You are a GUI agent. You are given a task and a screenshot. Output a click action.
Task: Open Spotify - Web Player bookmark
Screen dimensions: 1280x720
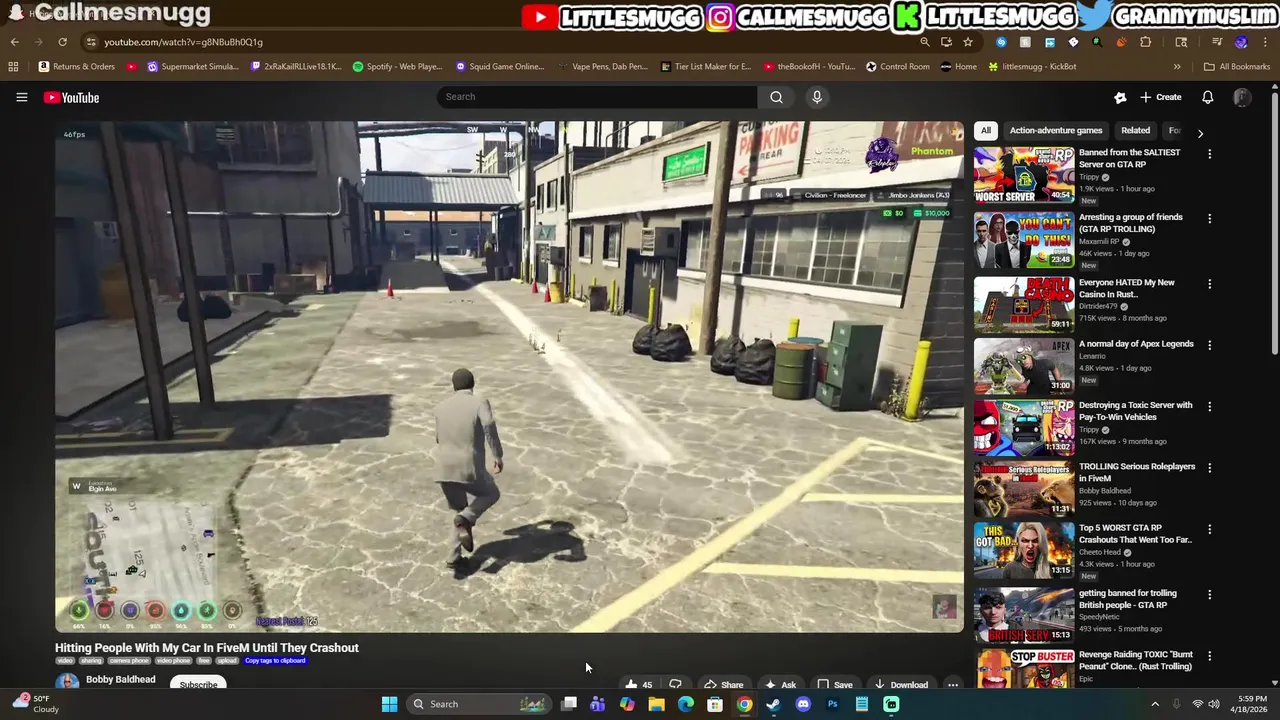(x=397, y=67)
